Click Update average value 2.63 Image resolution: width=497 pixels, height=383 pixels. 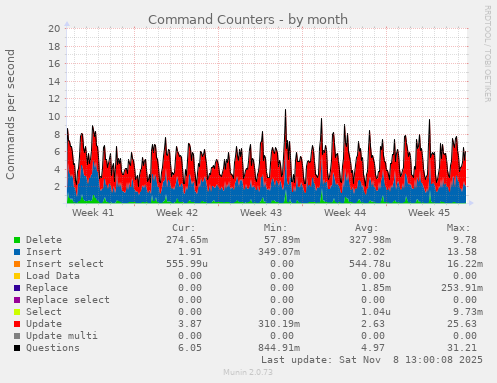point(373,324)
